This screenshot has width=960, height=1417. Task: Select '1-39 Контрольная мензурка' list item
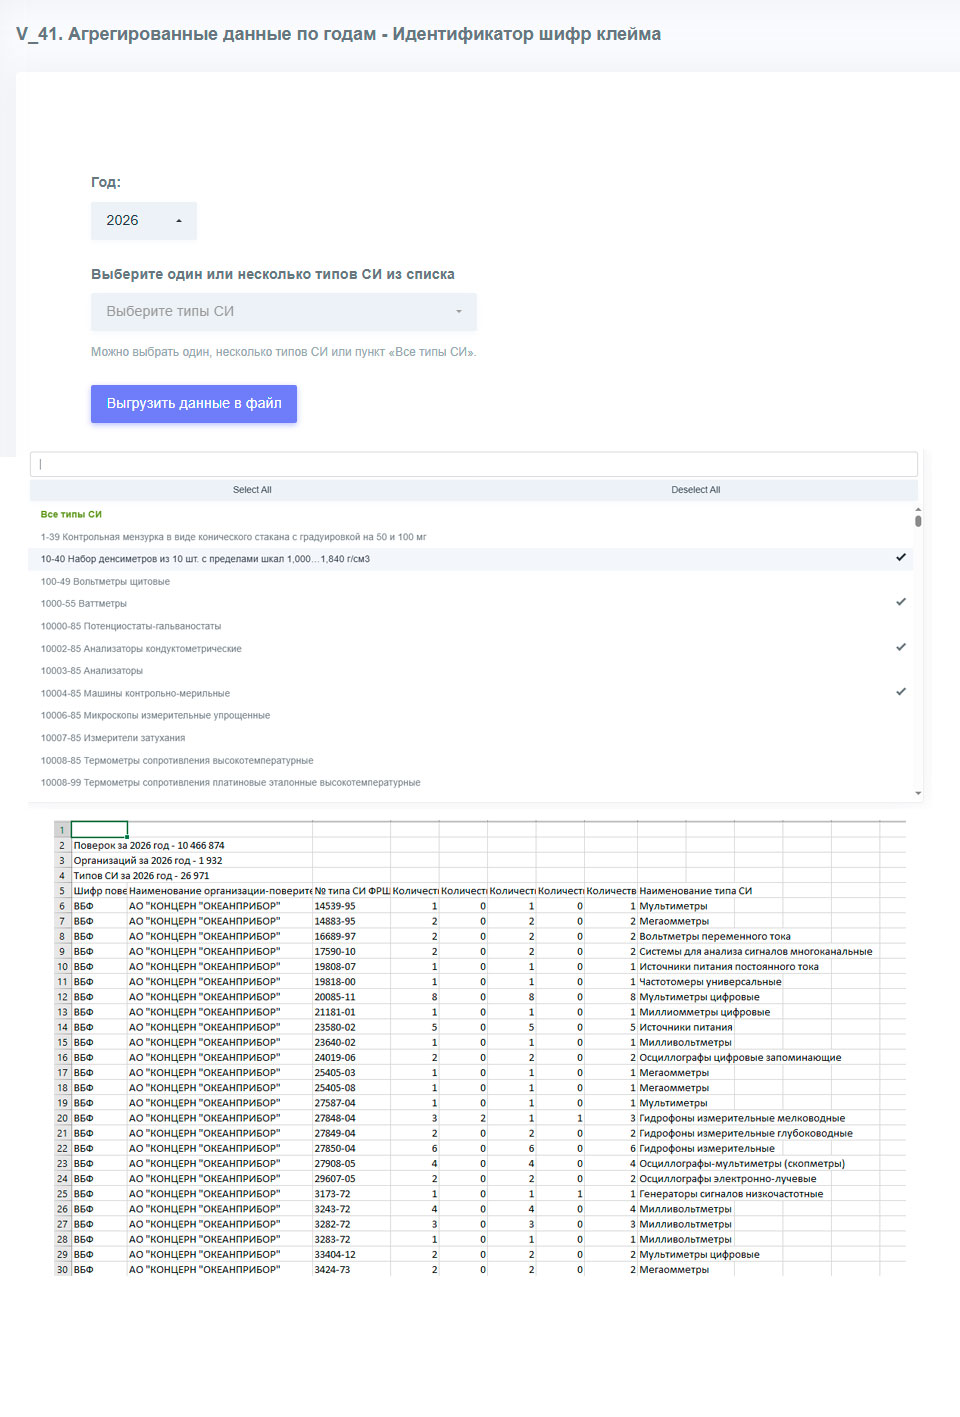click(233, 537)
